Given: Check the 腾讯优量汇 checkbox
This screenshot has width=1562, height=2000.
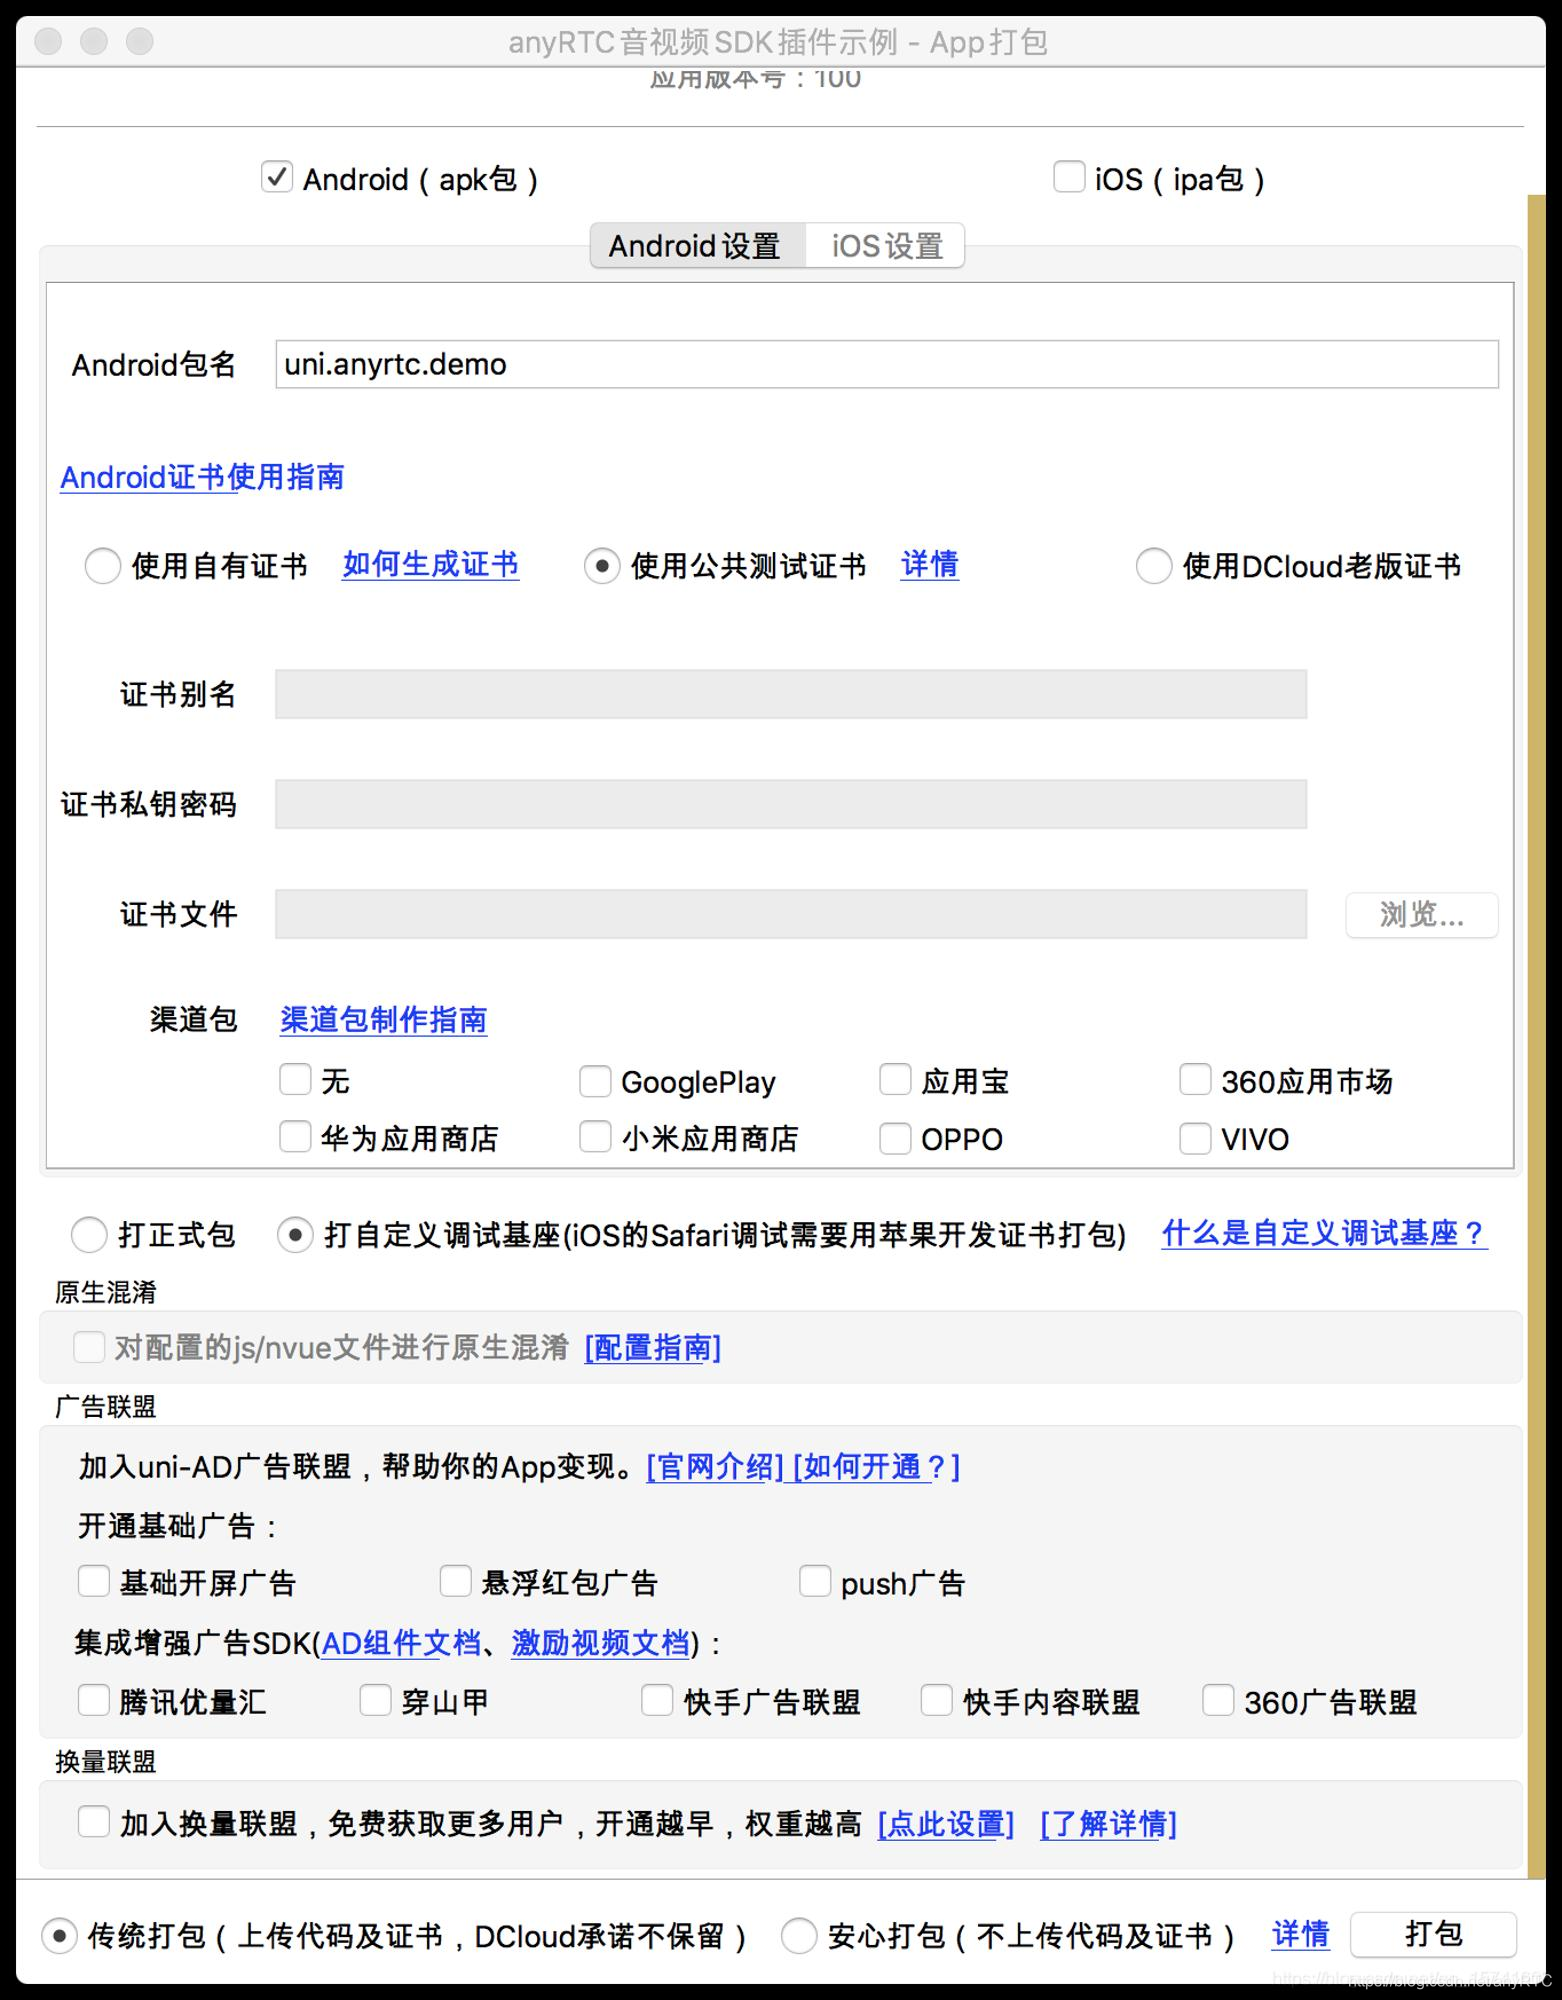Looking at the screenshot, I should [94, 1700].
